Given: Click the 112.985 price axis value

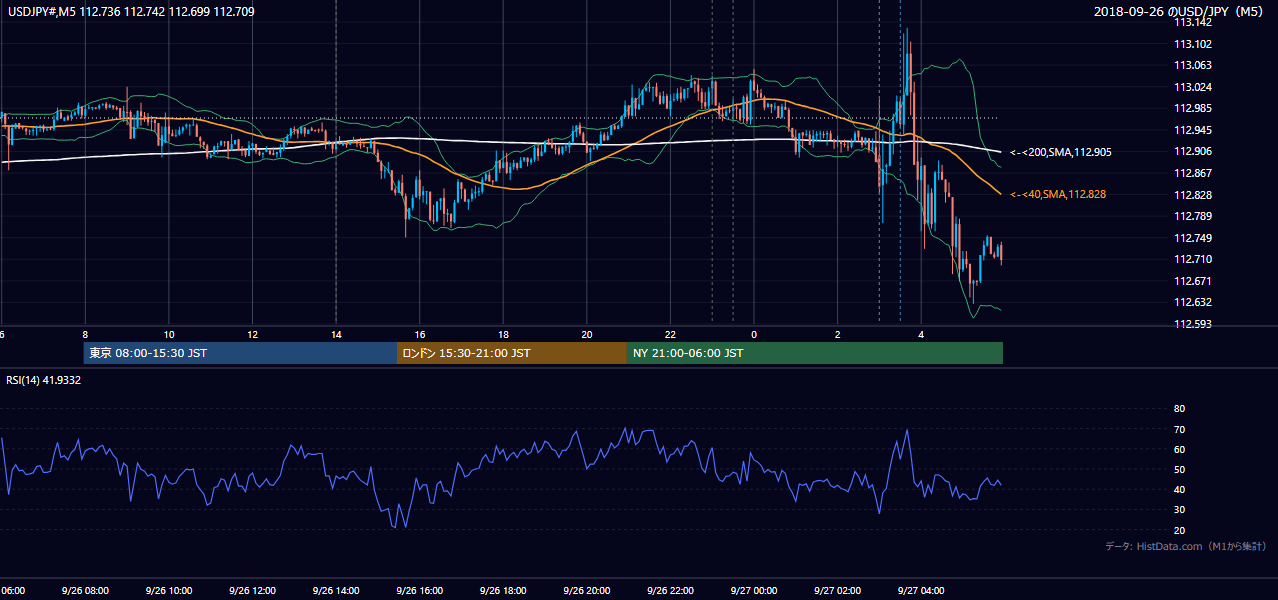Looking at the screenshot, I should pyautogui.click(x=1191, y=108).
